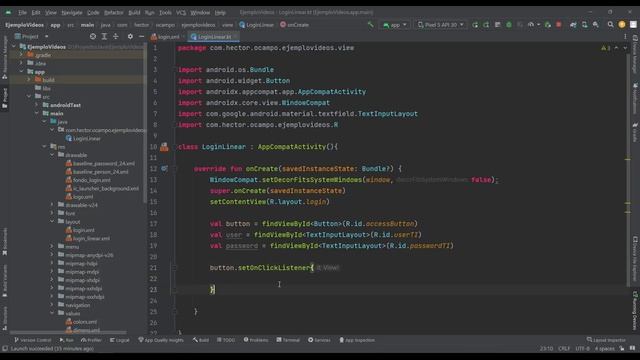This screenshot has height=360, width=640.
Task: Open the Logcat tool window
Action: [x=120, y=340]
